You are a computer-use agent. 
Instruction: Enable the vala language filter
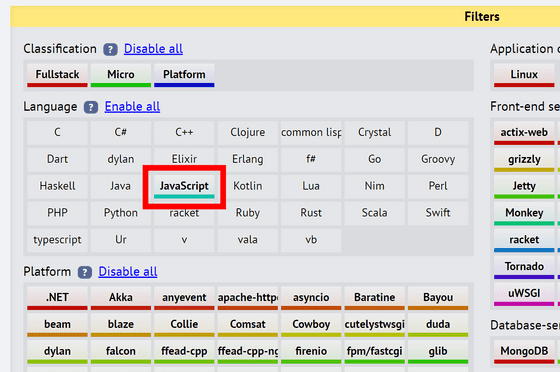click(x=248, y=240)
